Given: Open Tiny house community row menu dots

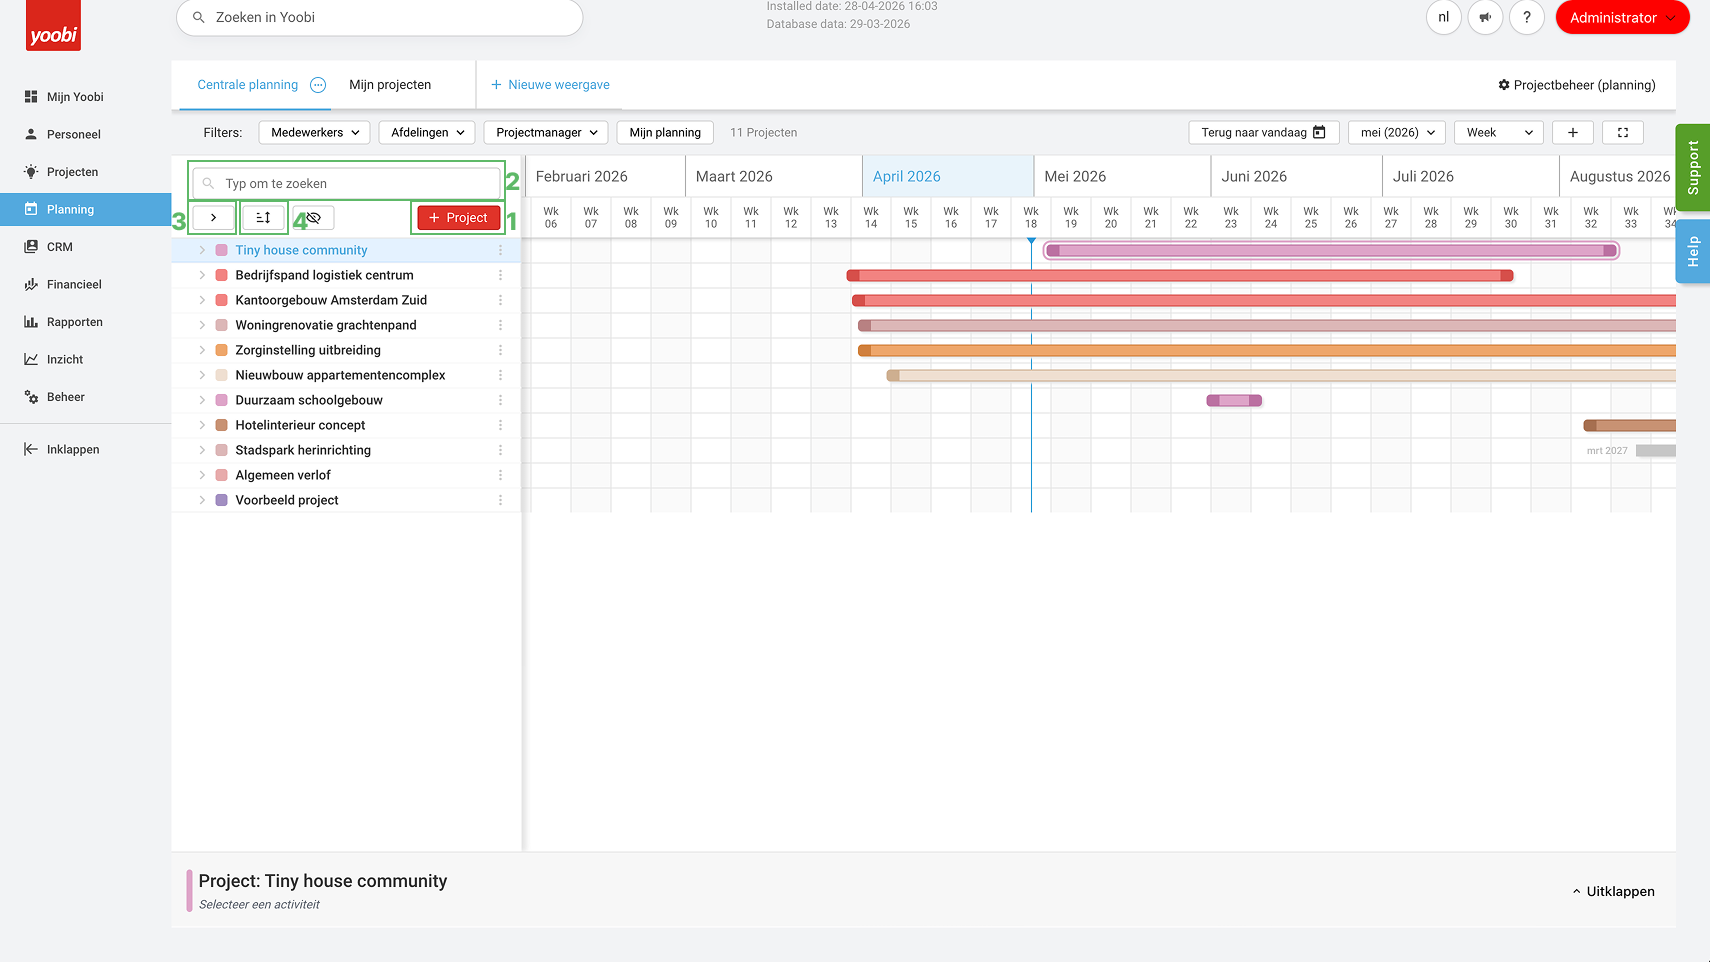Looking at the screenshot, I should point(501,250).
